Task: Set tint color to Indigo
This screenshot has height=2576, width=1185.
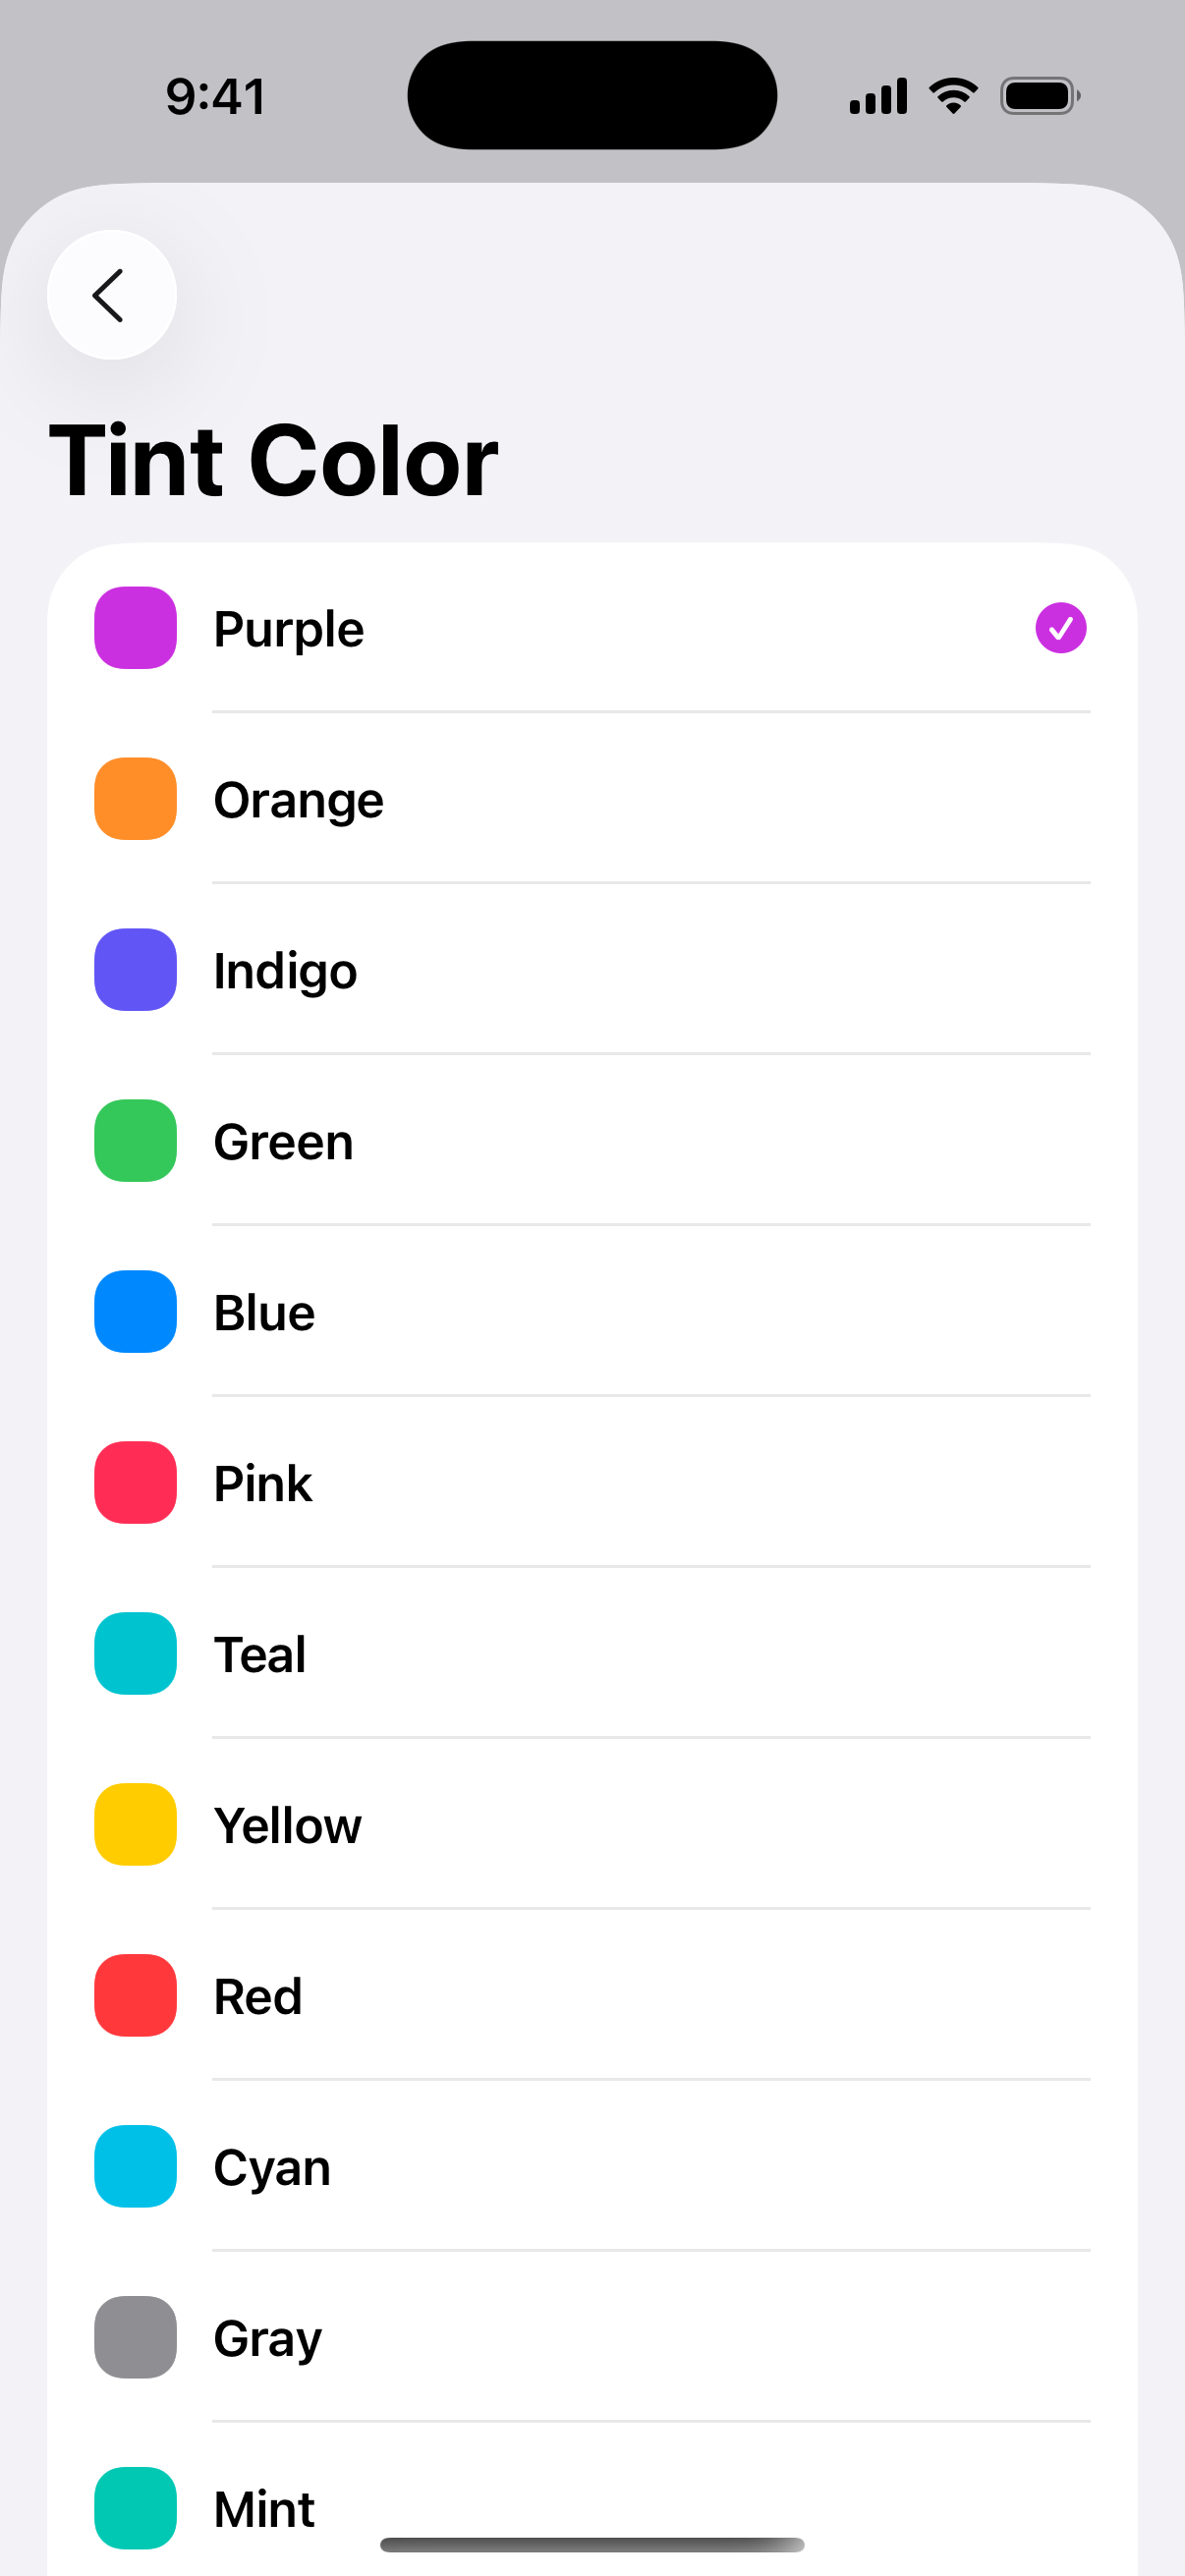Action: tap(285, 971)
